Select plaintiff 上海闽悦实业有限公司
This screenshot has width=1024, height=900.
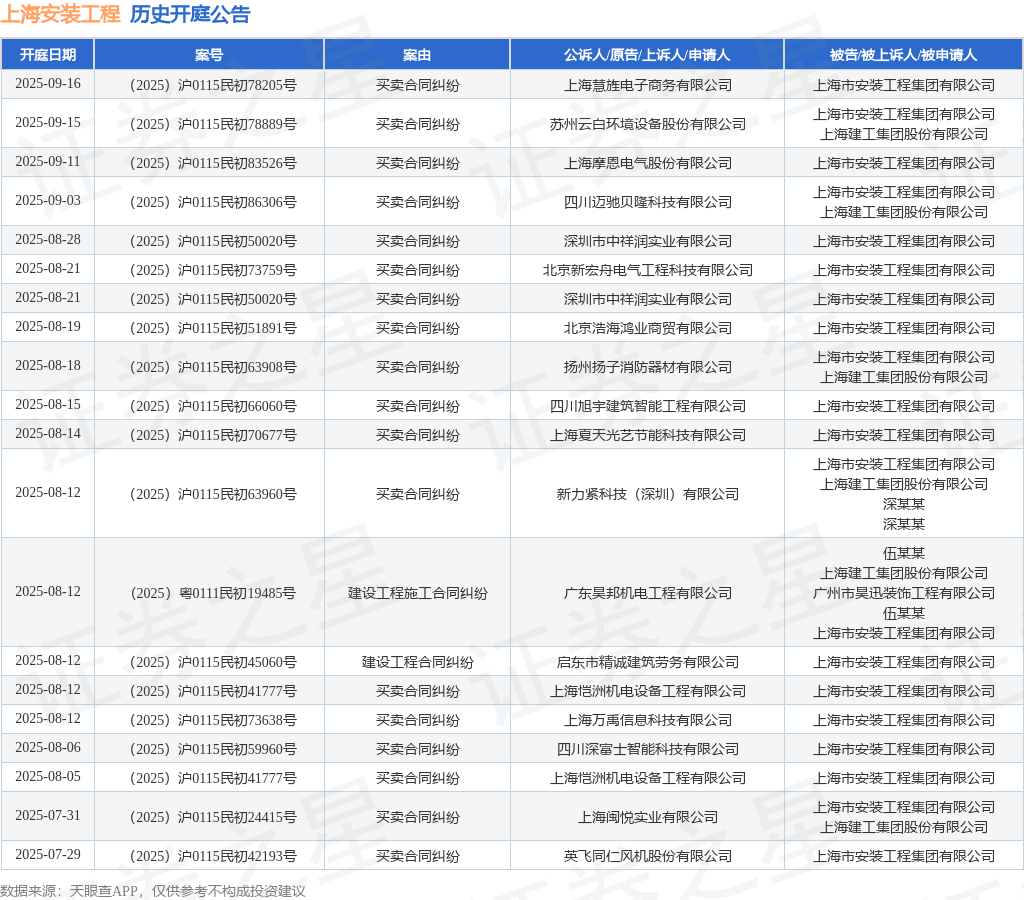click(x=647, y=817)
